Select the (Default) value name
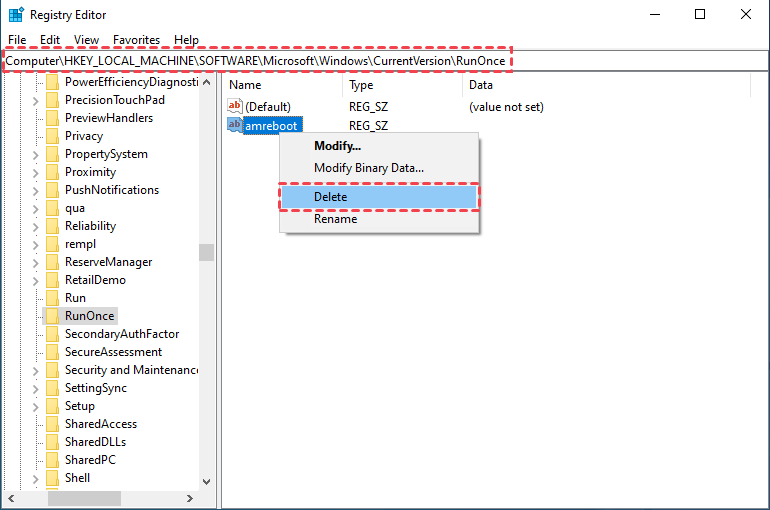The height and width of the screenshot is (510, 770). tap(268, 107)
